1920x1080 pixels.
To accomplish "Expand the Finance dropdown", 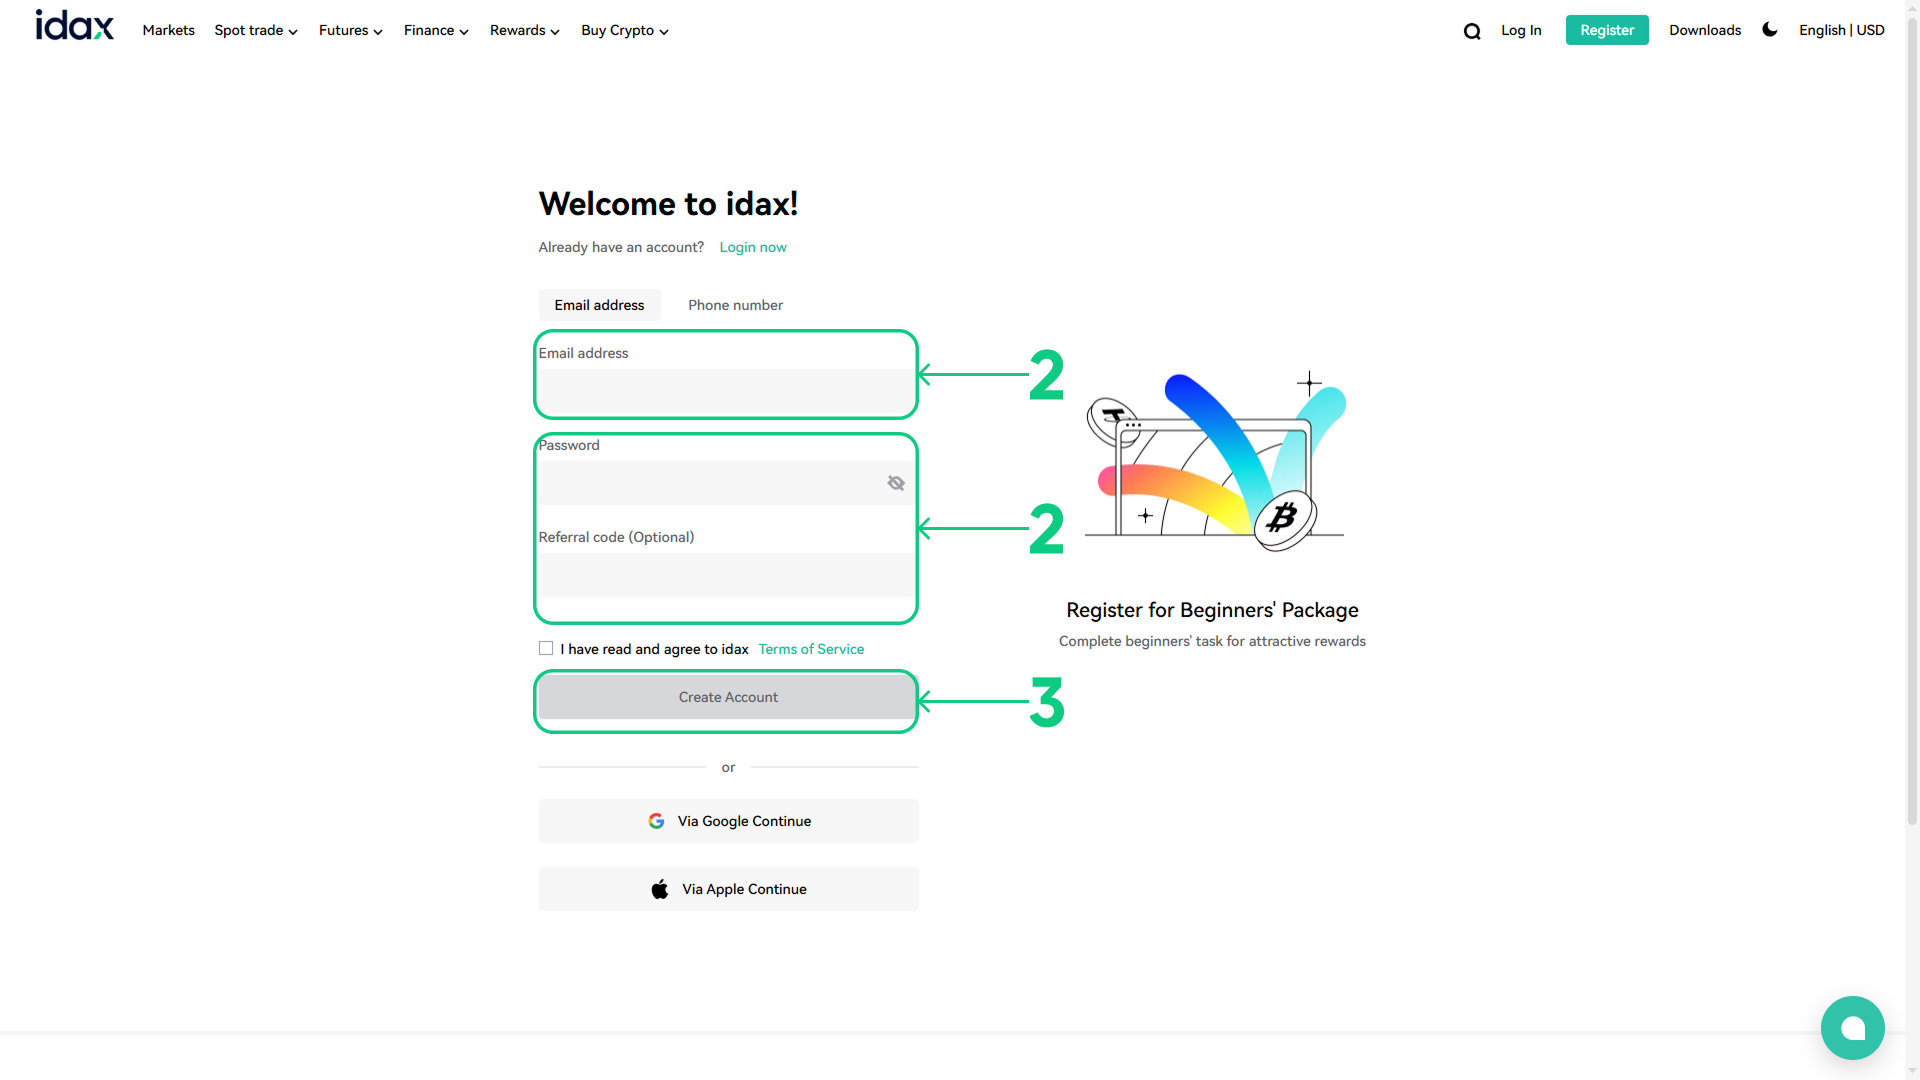I will [436, 31].
